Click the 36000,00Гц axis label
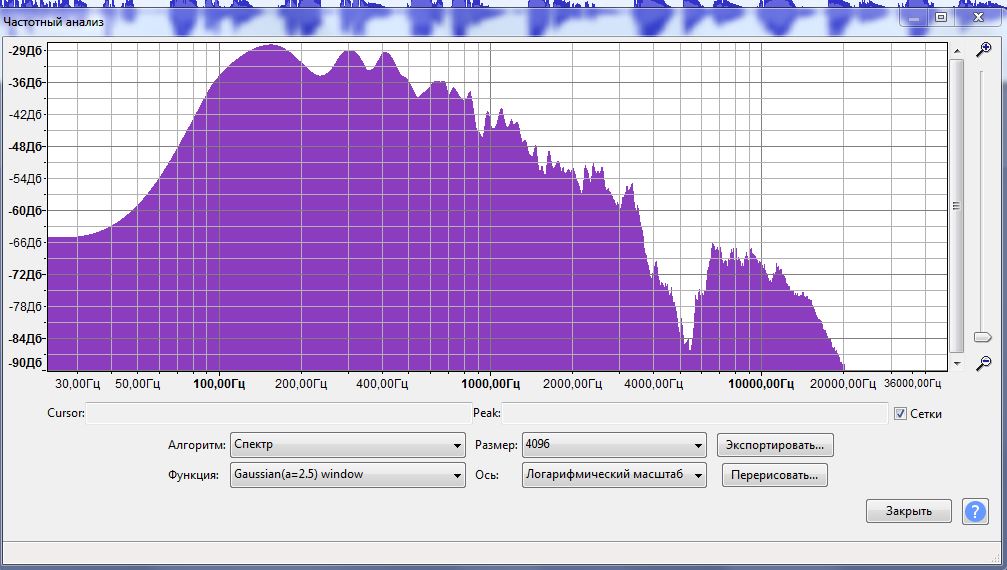Image resolution: width=1007 pixels, height=570 pixels. [x=913, y=383]
